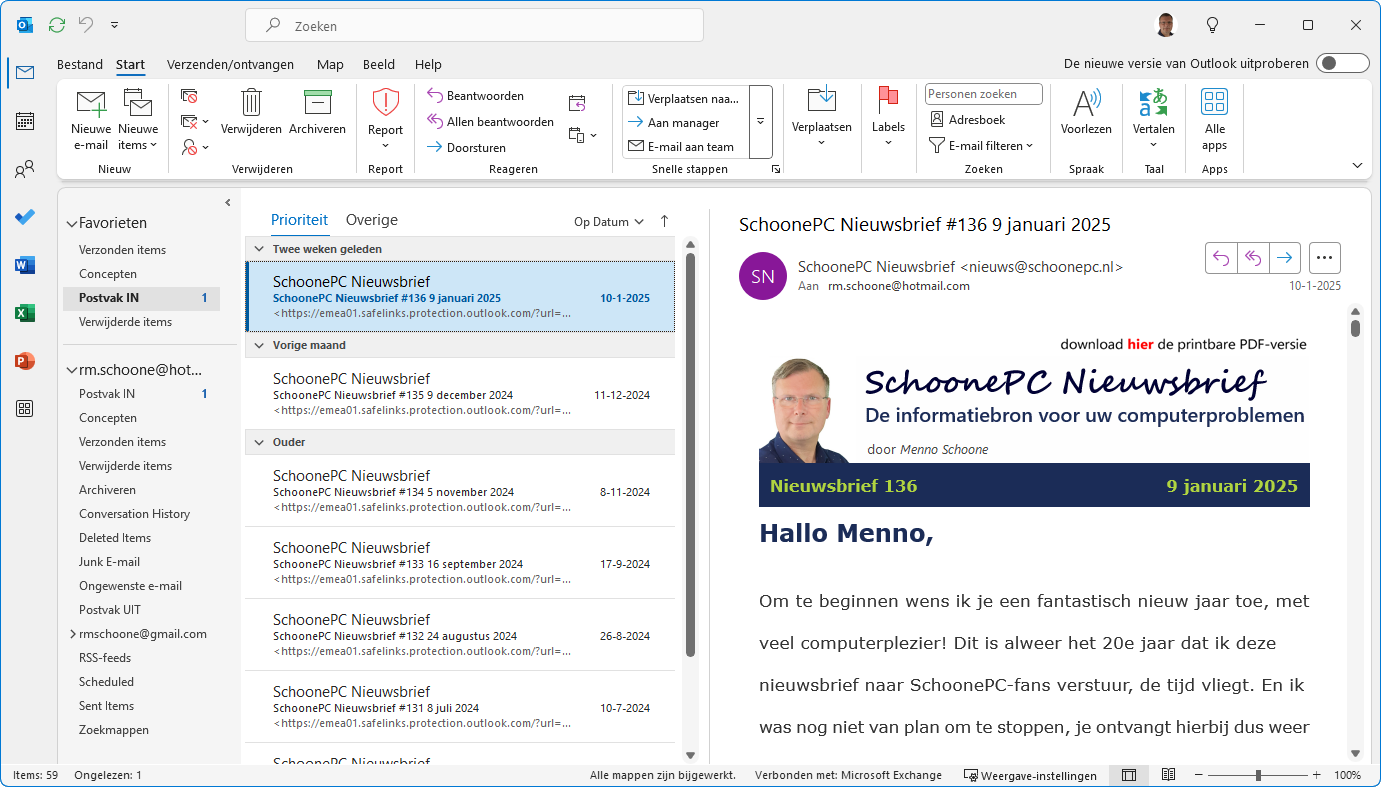Image resolution: width=1381 pixels, height=788 pixels.
Task: Open the Adresboek
Action: coord(968,120)
